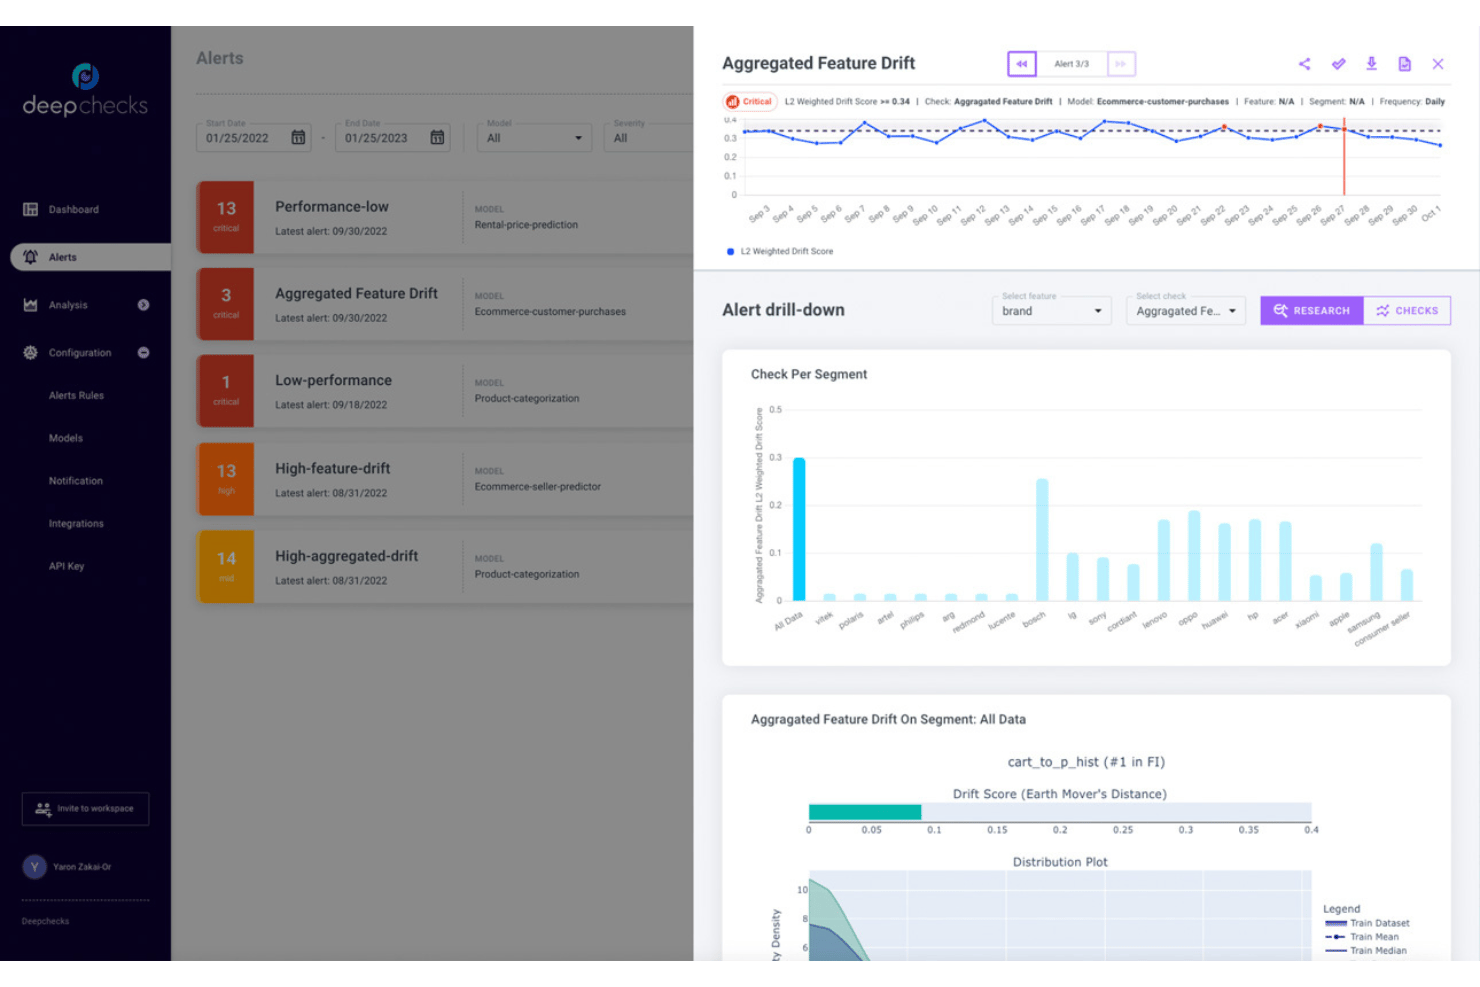Viewport: 1480px width, 987px height.
Task: Click the share alert icon
Action: (x=1305, y=64)
